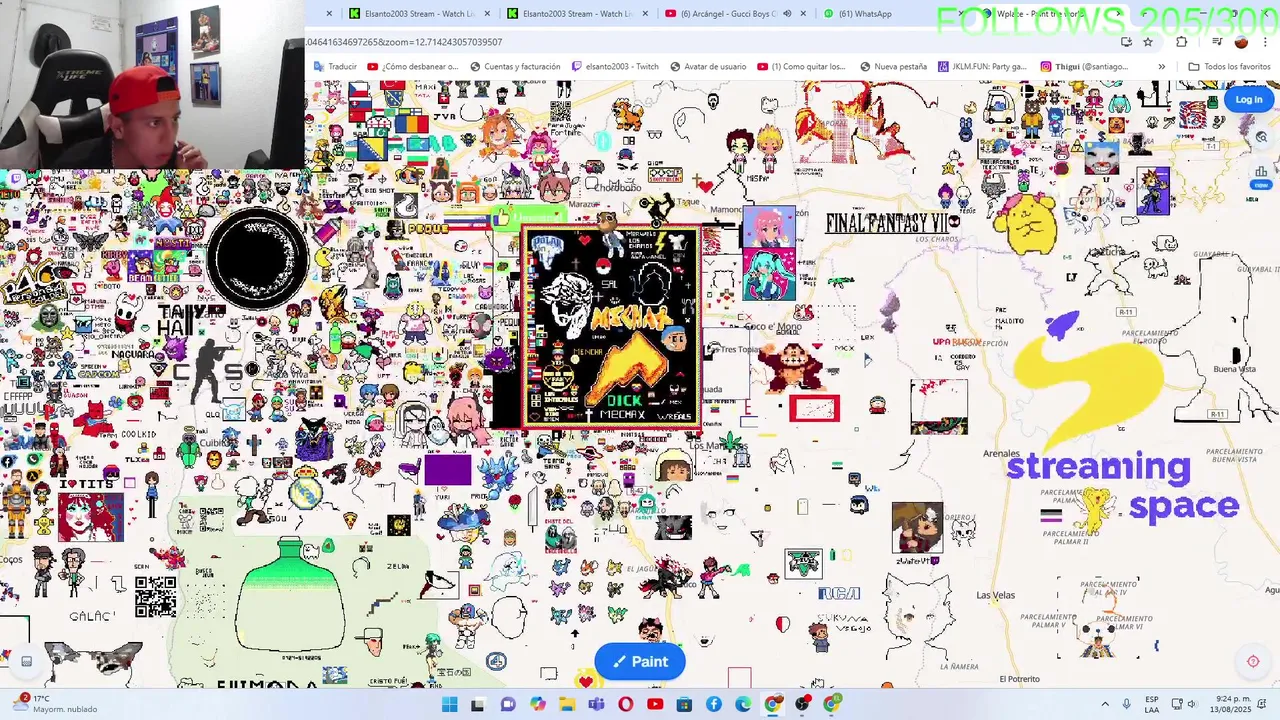Open Thigui Instagram bookmark

coord(1084,67)
